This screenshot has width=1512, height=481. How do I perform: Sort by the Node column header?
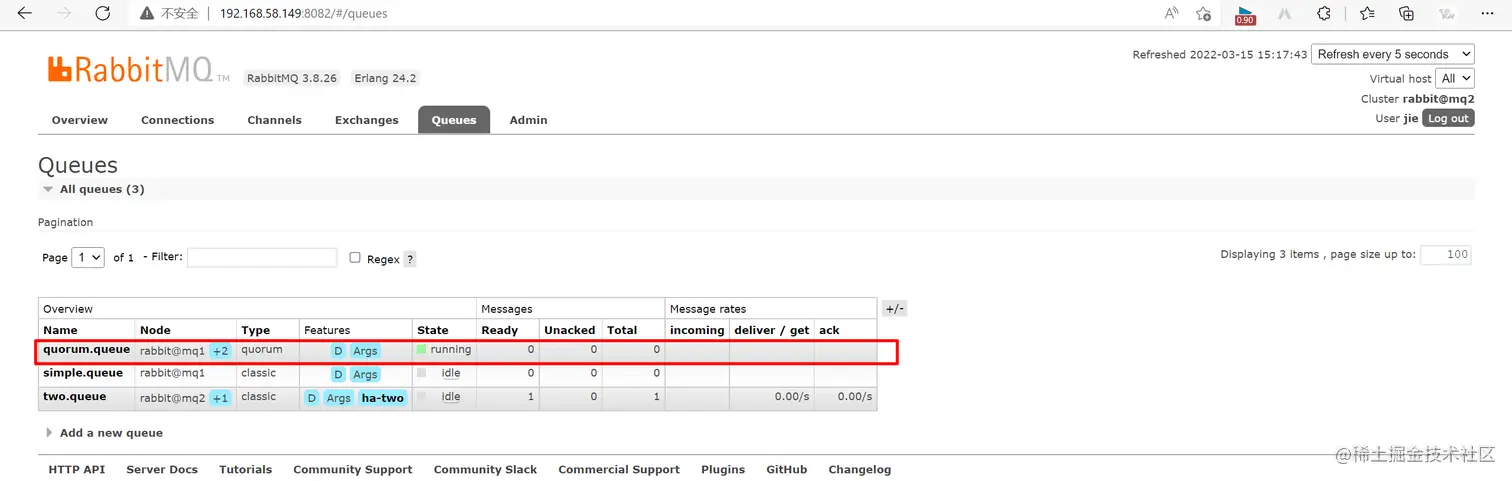pos(155,330)
